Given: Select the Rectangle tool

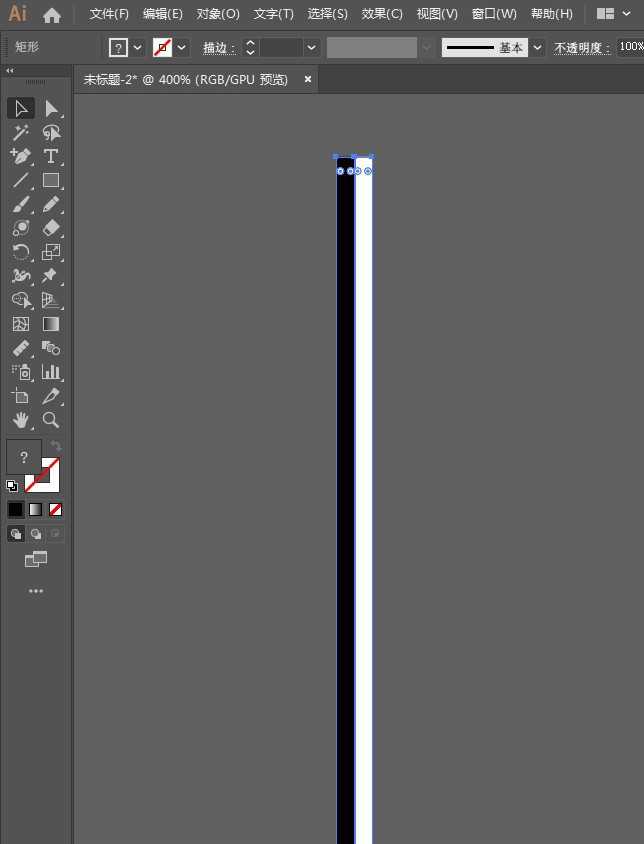Looking at the screenshot, I should [x=51, y=180].
